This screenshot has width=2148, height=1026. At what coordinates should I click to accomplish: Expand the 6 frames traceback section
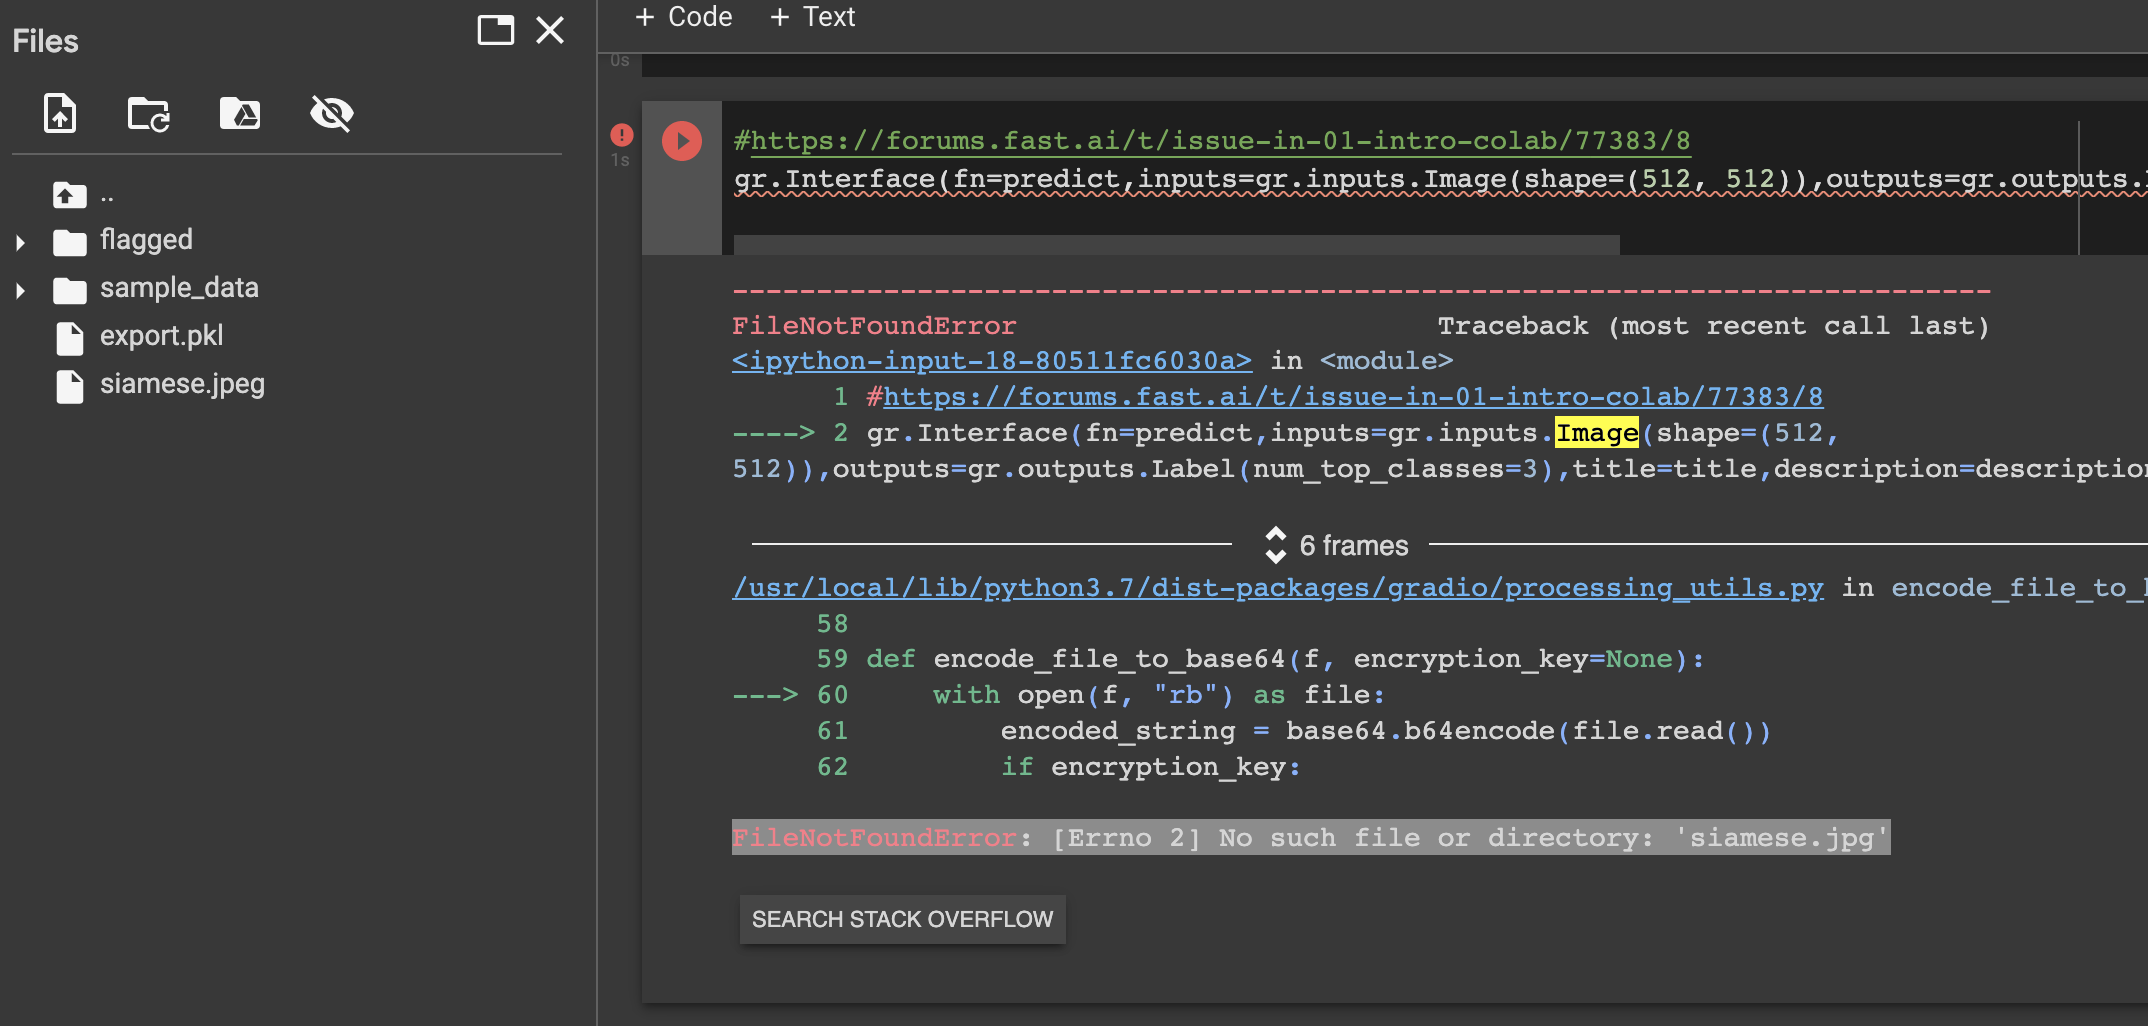pos(1336,545)
